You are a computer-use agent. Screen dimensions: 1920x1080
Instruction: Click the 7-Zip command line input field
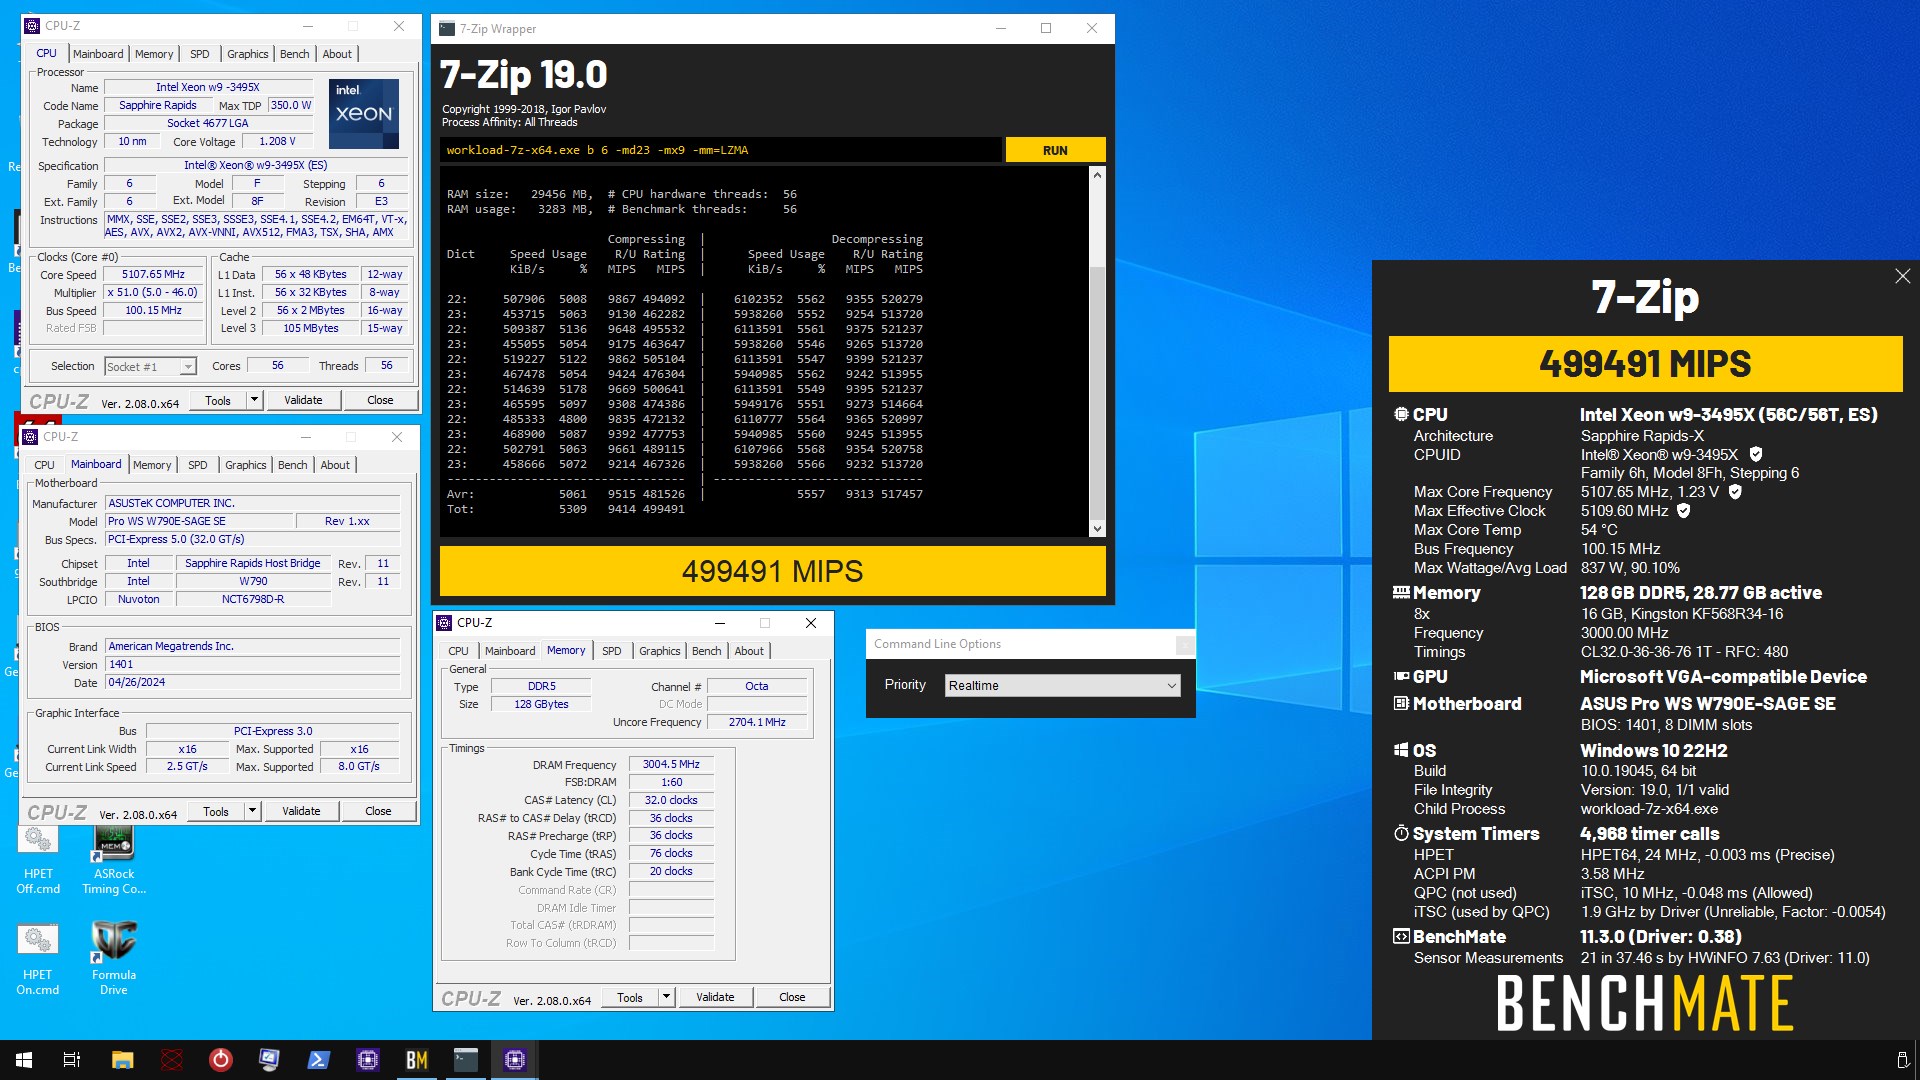[721, 150]
